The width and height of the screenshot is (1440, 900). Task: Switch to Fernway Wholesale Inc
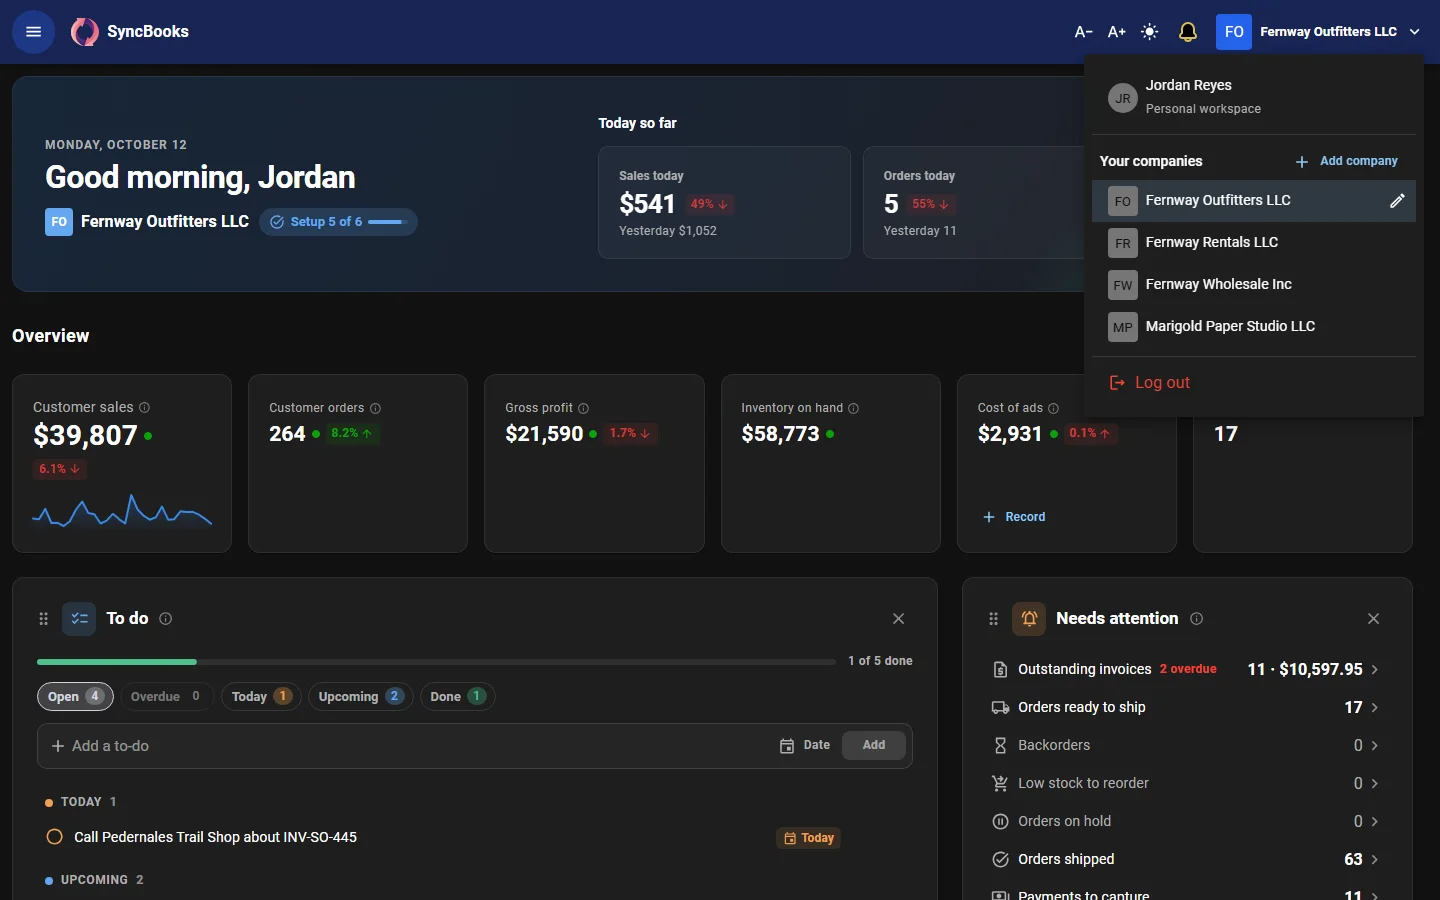pyautogui.click(x=1254, y=285)
